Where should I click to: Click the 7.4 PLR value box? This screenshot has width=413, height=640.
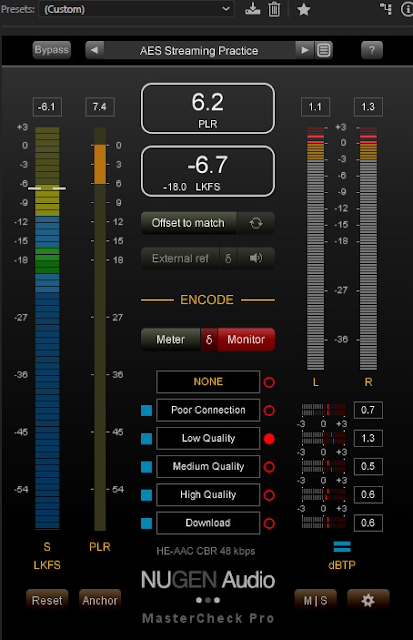[100, 107]
